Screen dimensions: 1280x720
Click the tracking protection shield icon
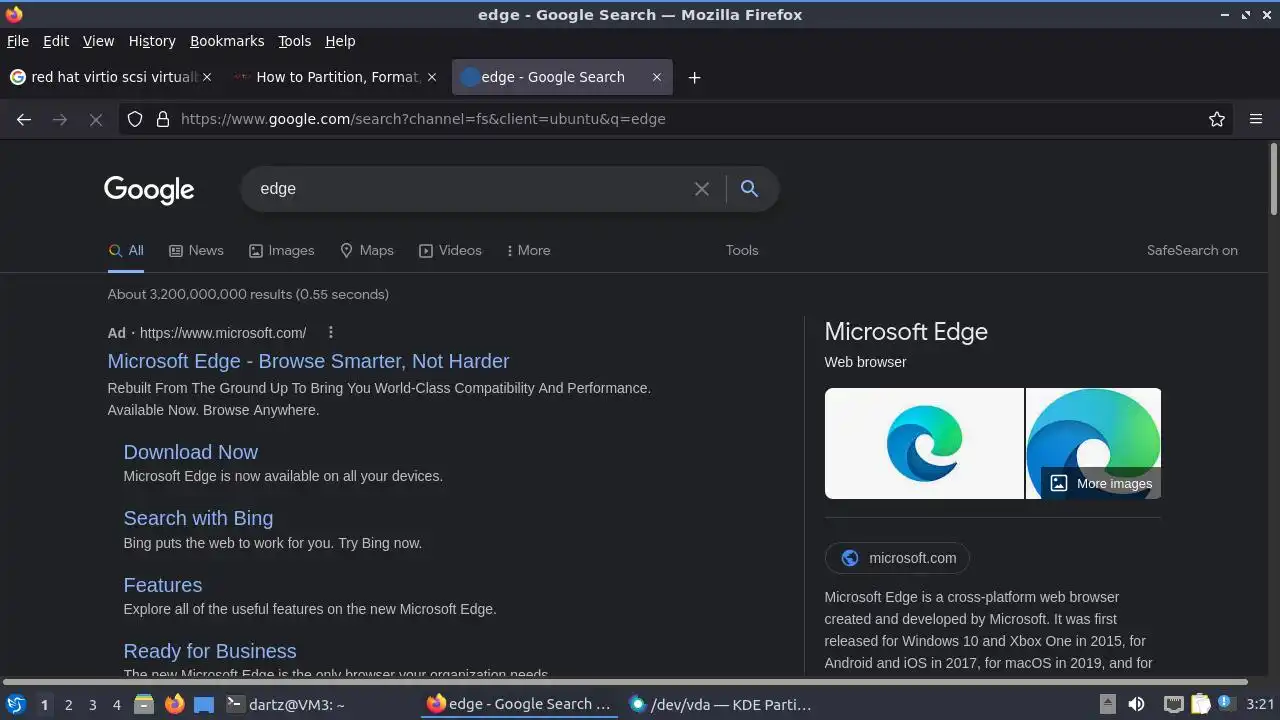click(136, 119)
